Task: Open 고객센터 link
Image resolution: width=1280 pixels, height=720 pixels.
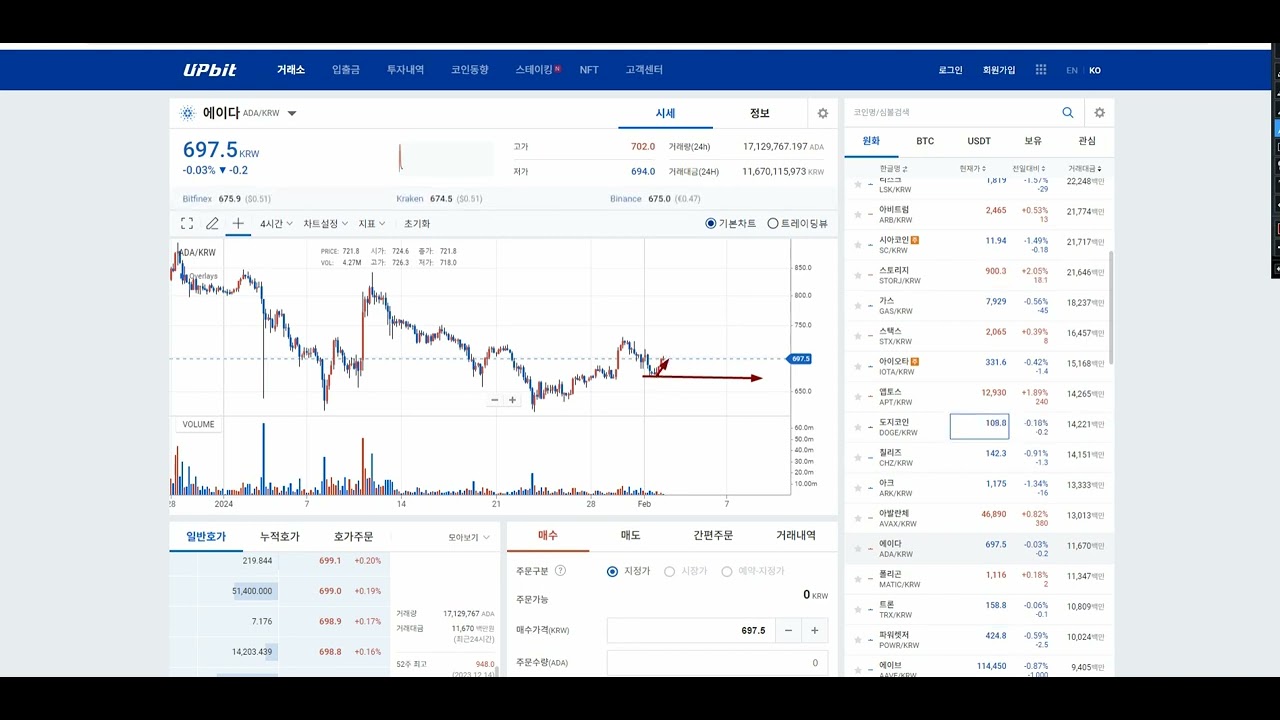Action: coord(644,70)
